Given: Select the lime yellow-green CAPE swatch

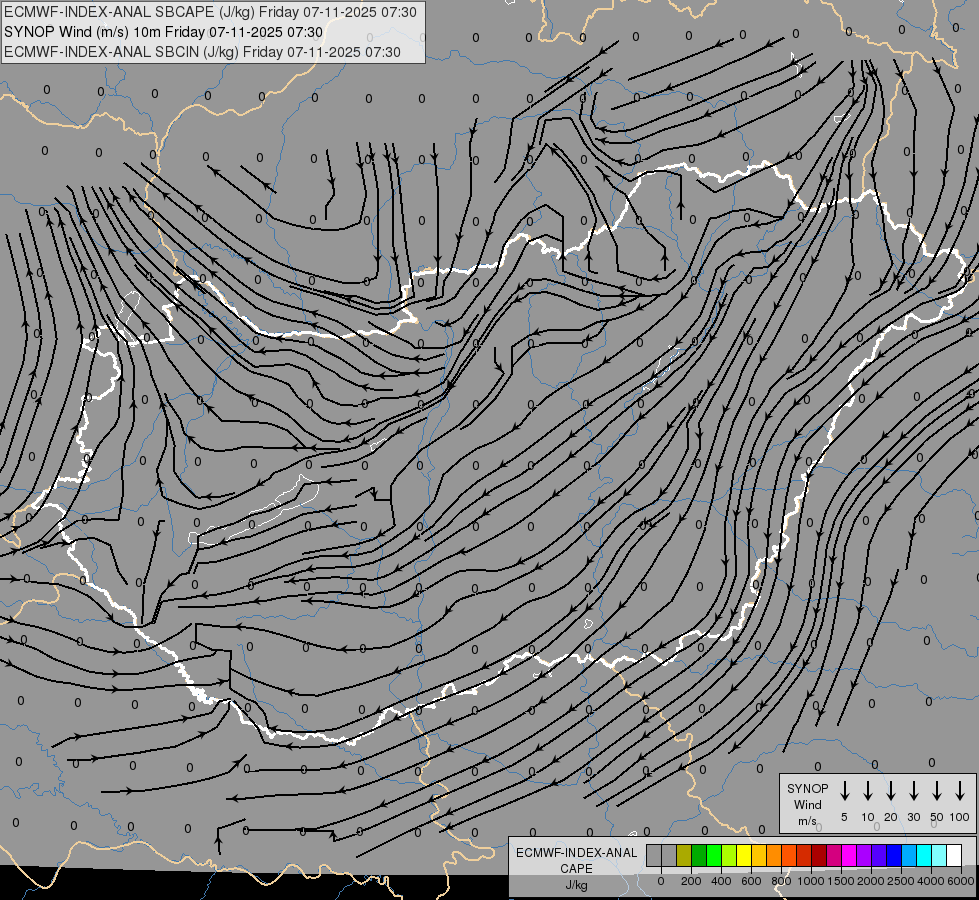Looking at the screenshot, I should click(x=729, y=855).
